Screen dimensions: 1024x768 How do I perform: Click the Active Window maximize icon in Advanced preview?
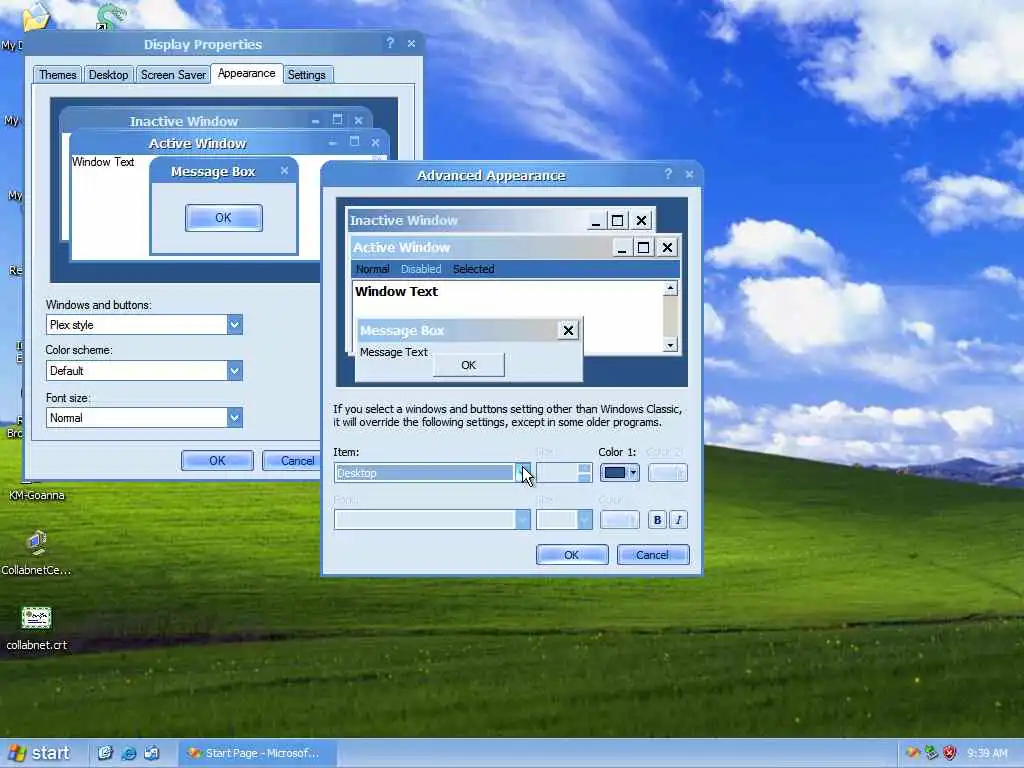643,248
